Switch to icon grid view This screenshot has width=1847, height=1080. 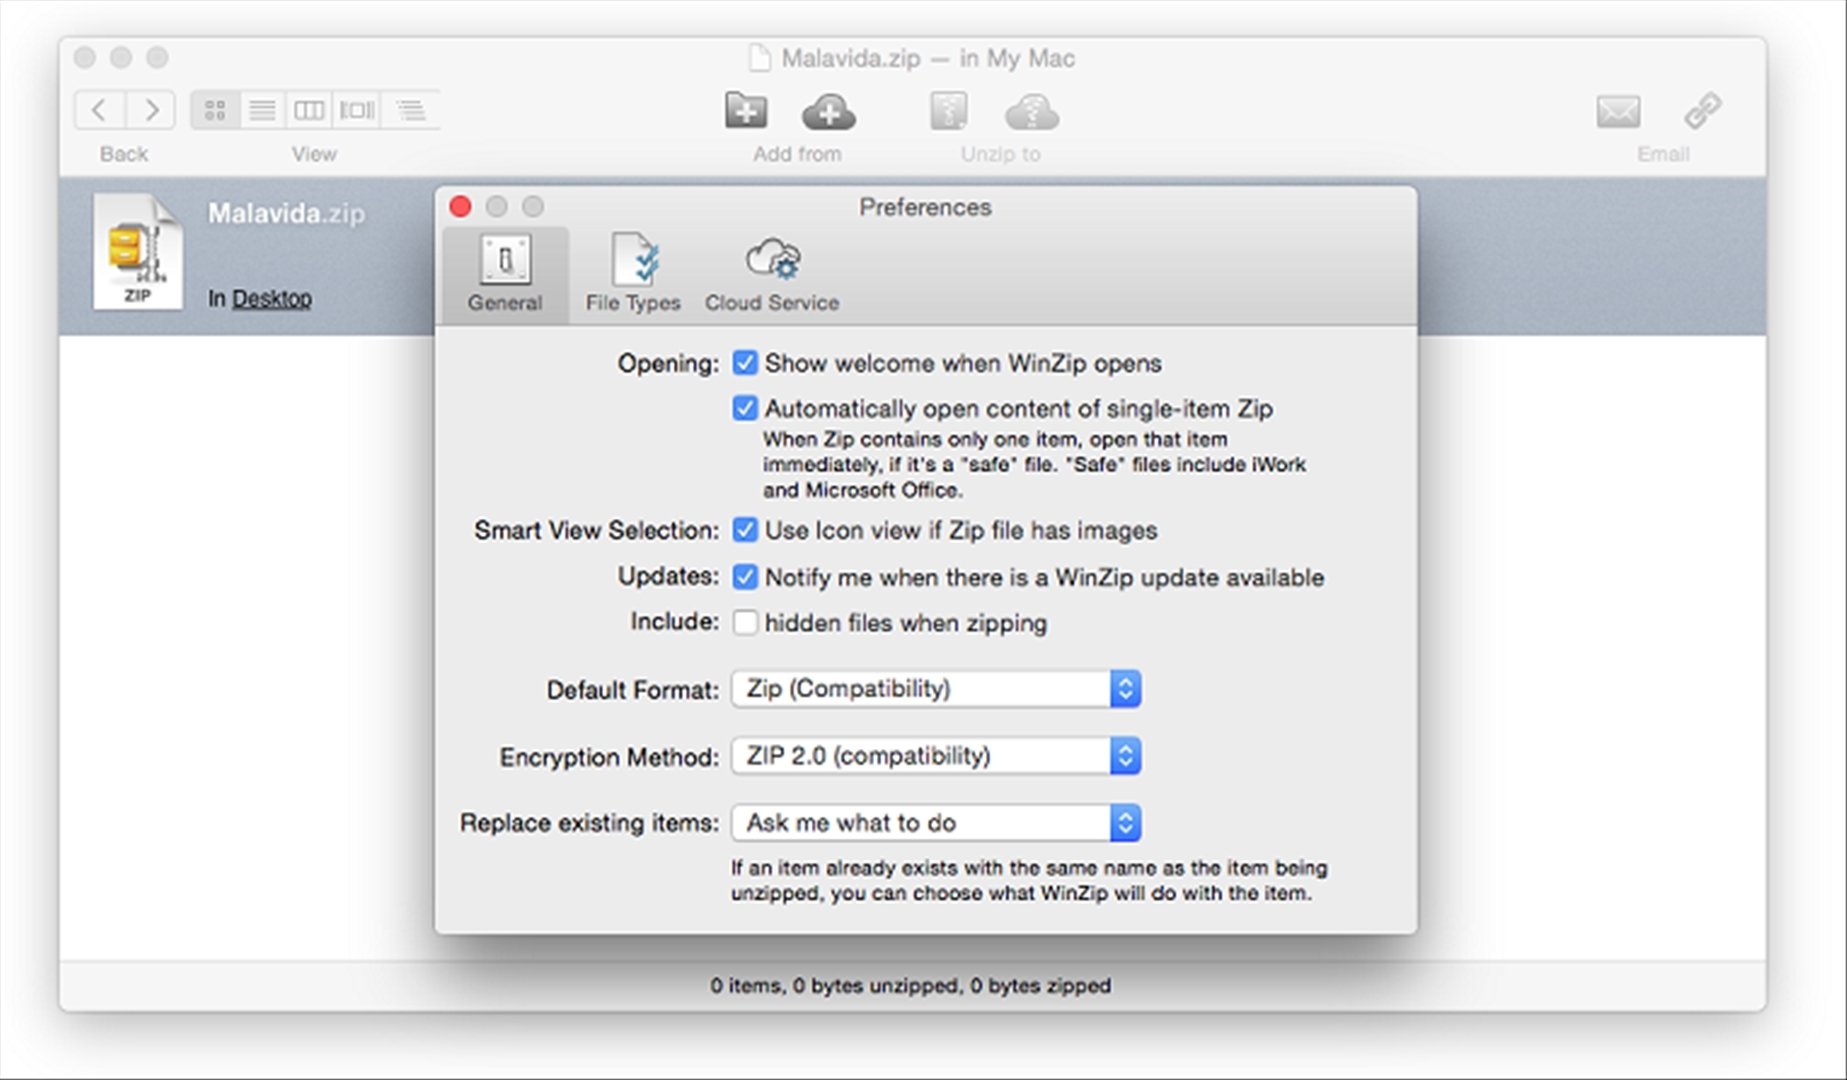(215, 109)
